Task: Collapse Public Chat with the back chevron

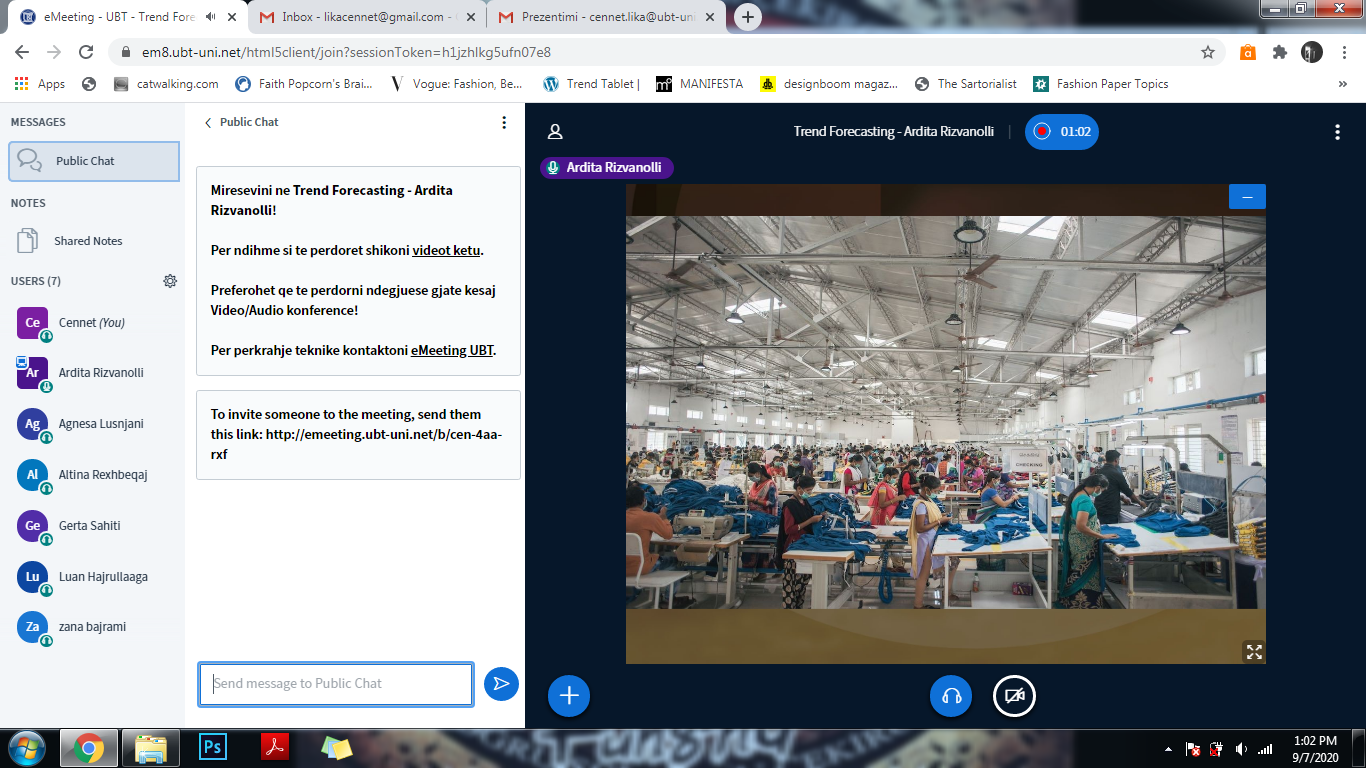Action: (x=208, y=123)
